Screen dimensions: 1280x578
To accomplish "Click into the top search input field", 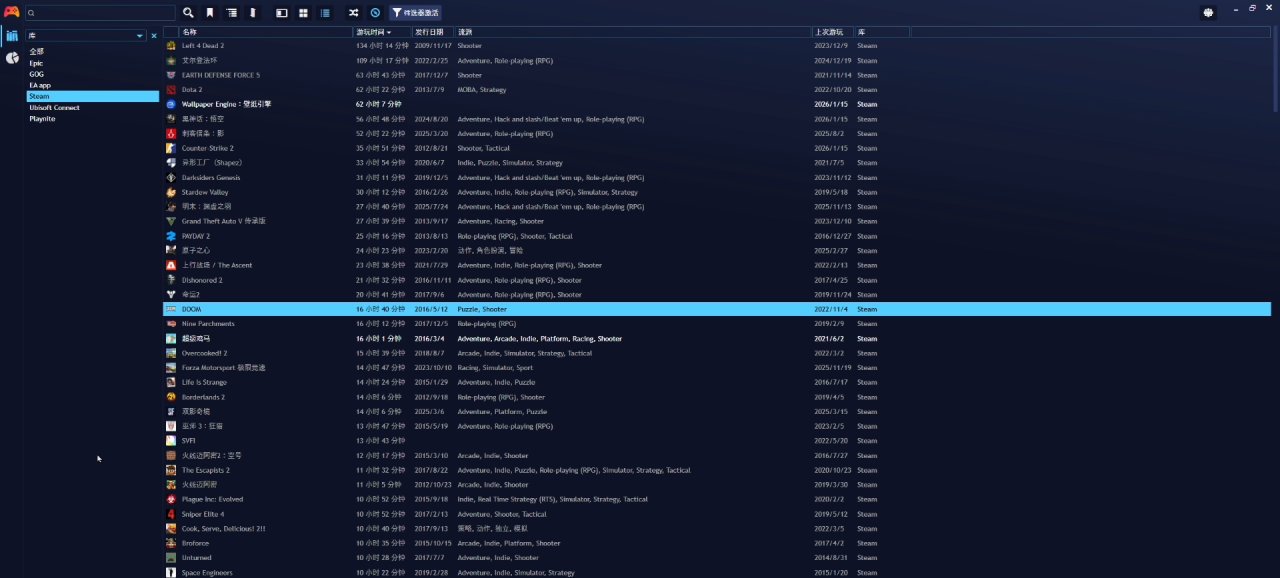I will tap(100, 13).
